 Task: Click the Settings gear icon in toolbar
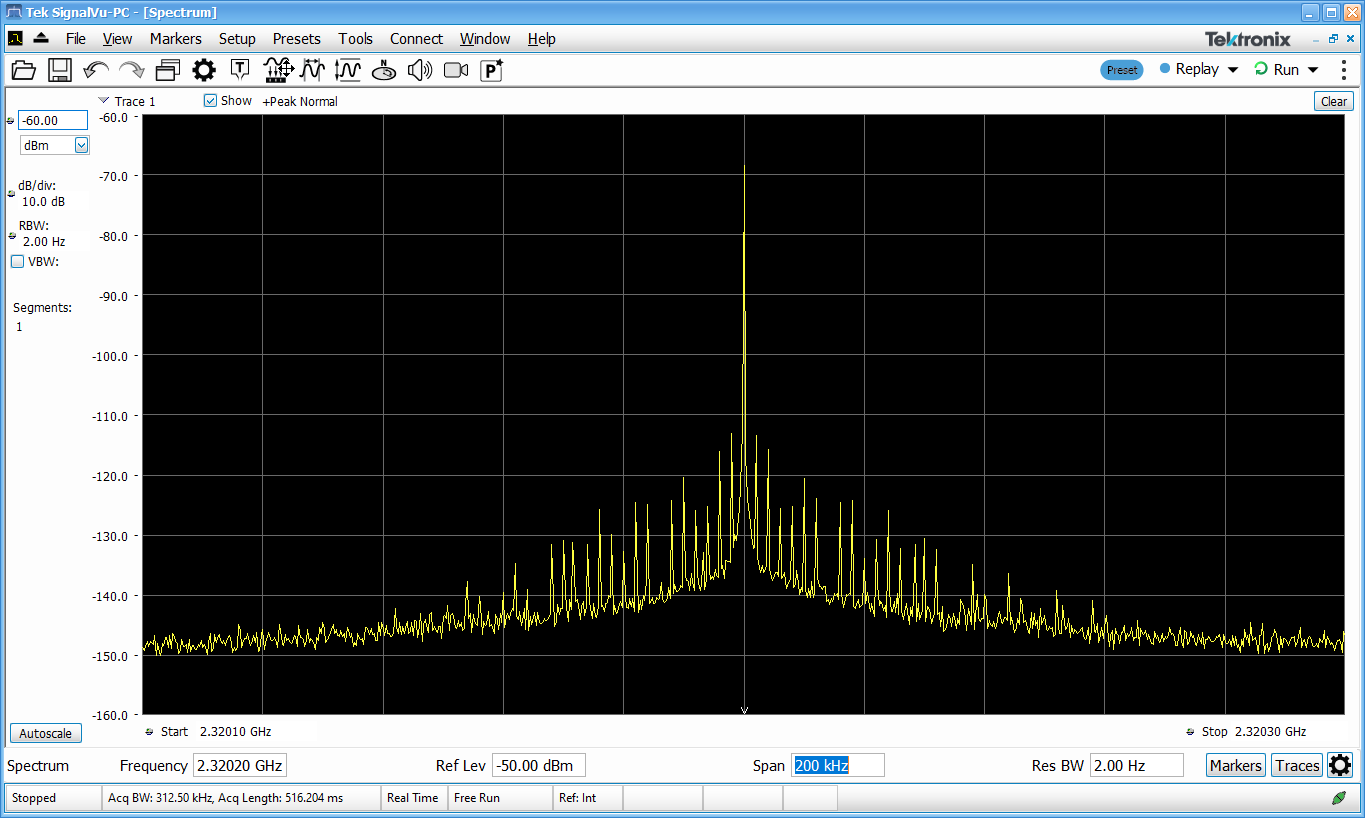pyautogui.click(x=204, y=70)
